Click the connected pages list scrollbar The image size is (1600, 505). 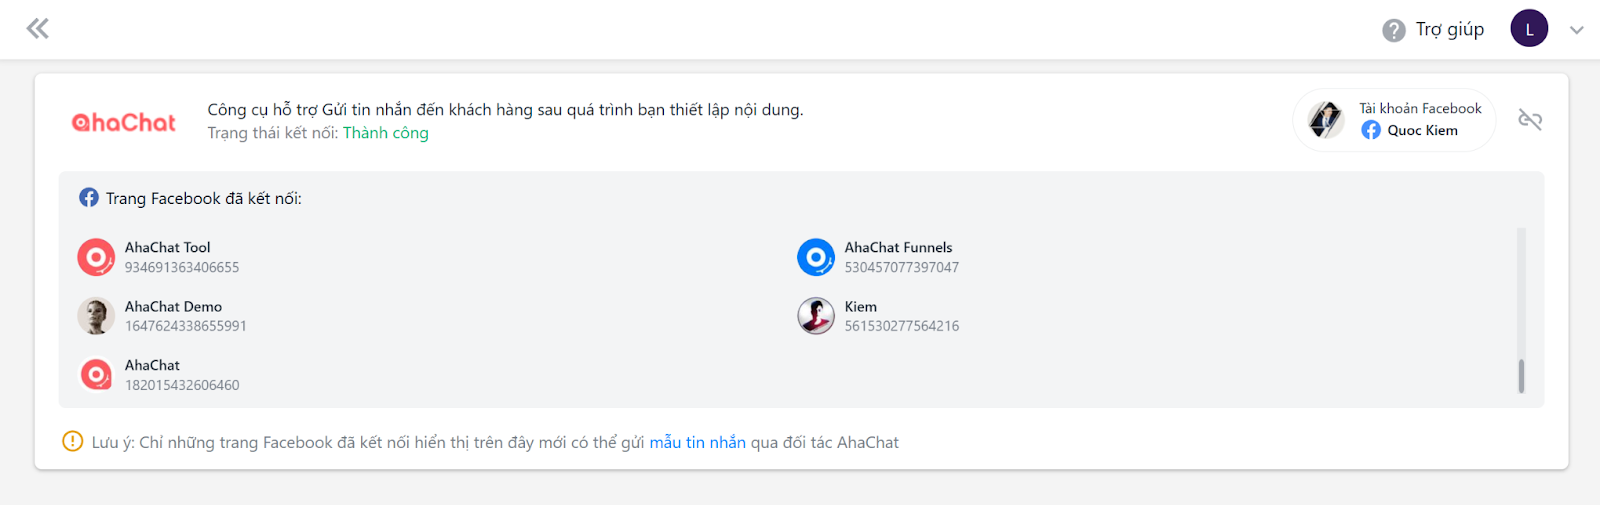click(x=1521, y=376)
